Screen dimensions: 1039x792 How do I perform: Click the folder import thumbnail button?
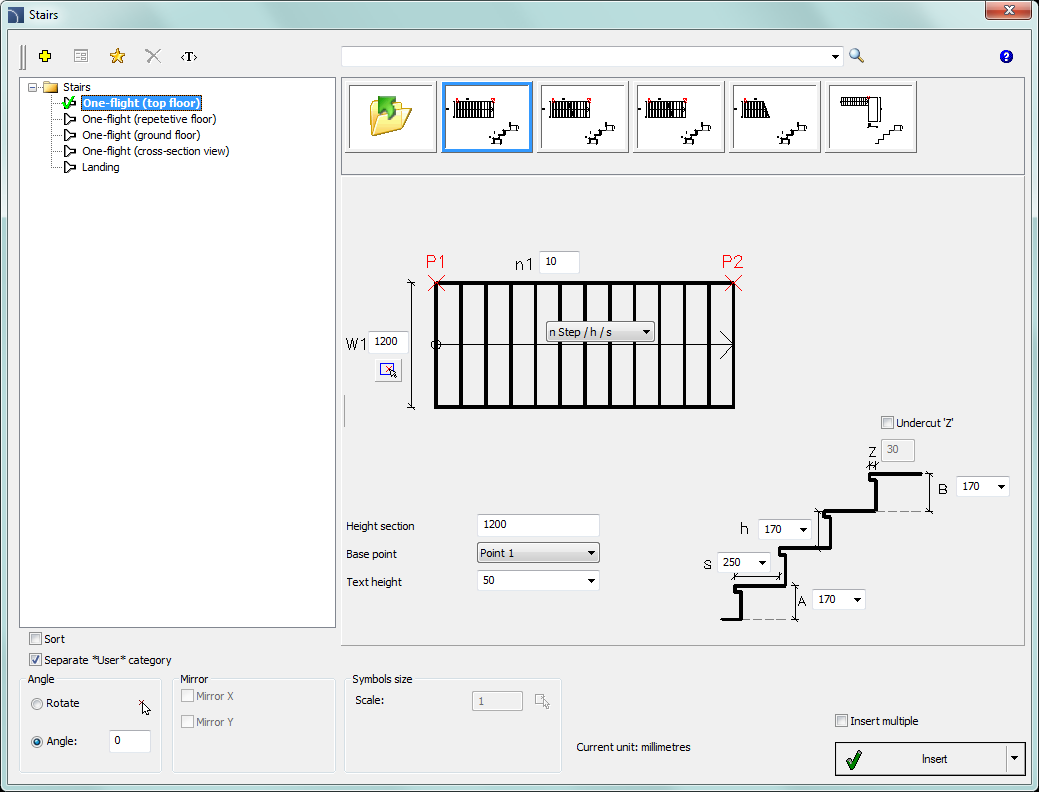(391, 117)
